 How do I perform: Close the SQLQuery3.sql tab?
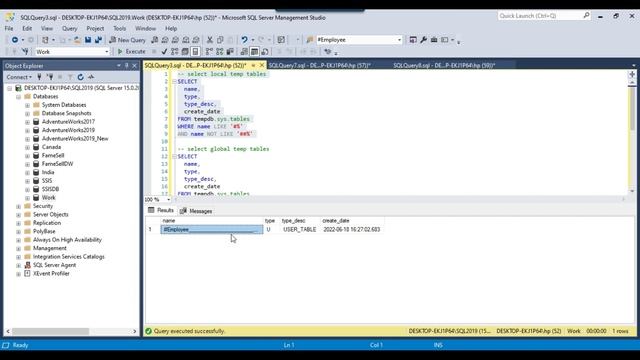tap(262, 65)
